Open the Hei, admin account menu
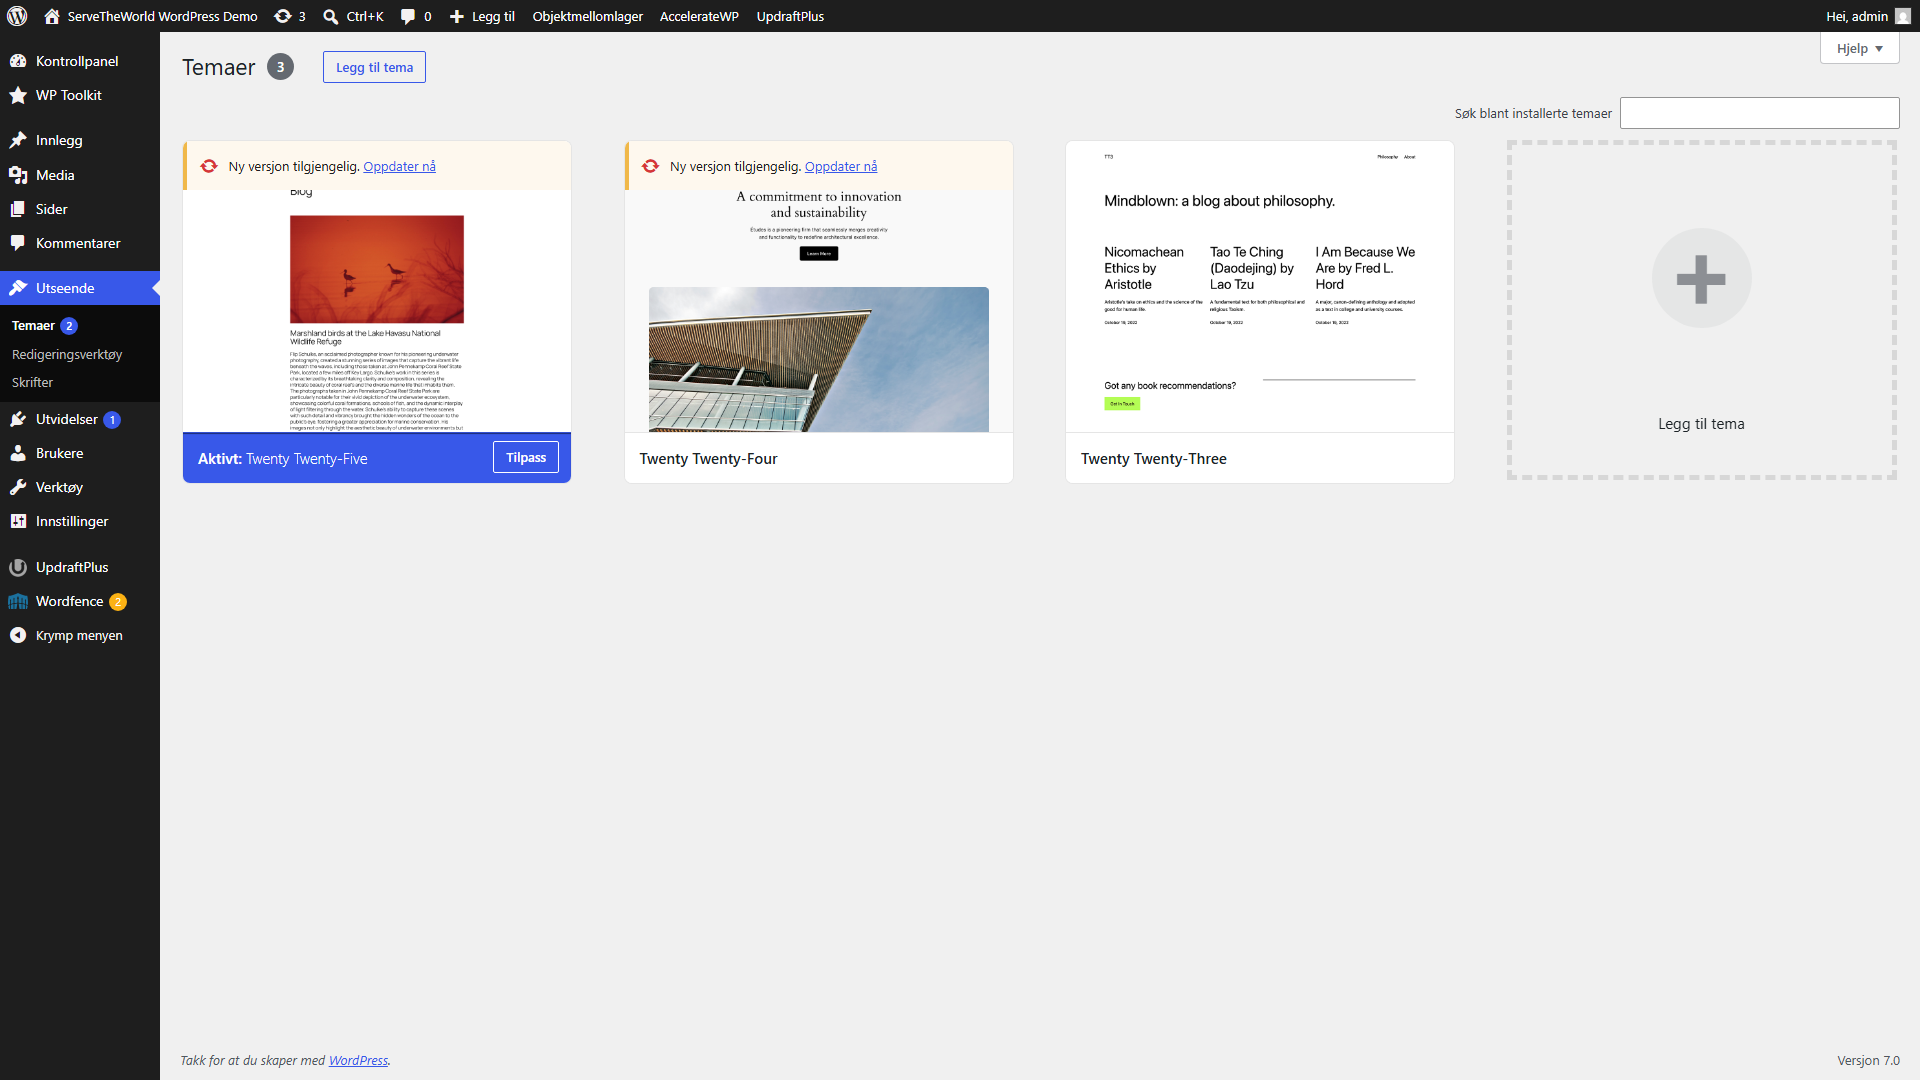Image resolution: width=1920 pixels, height=1080 pixels. coord(1867,16)
